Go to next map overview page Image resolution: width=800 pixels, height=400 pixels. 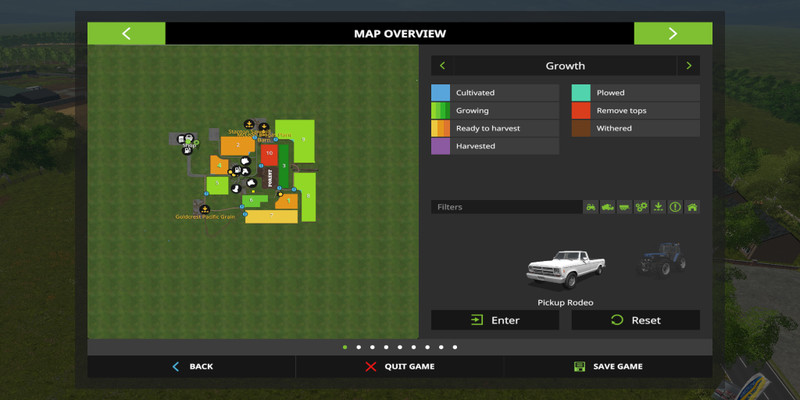click(672, 33)
